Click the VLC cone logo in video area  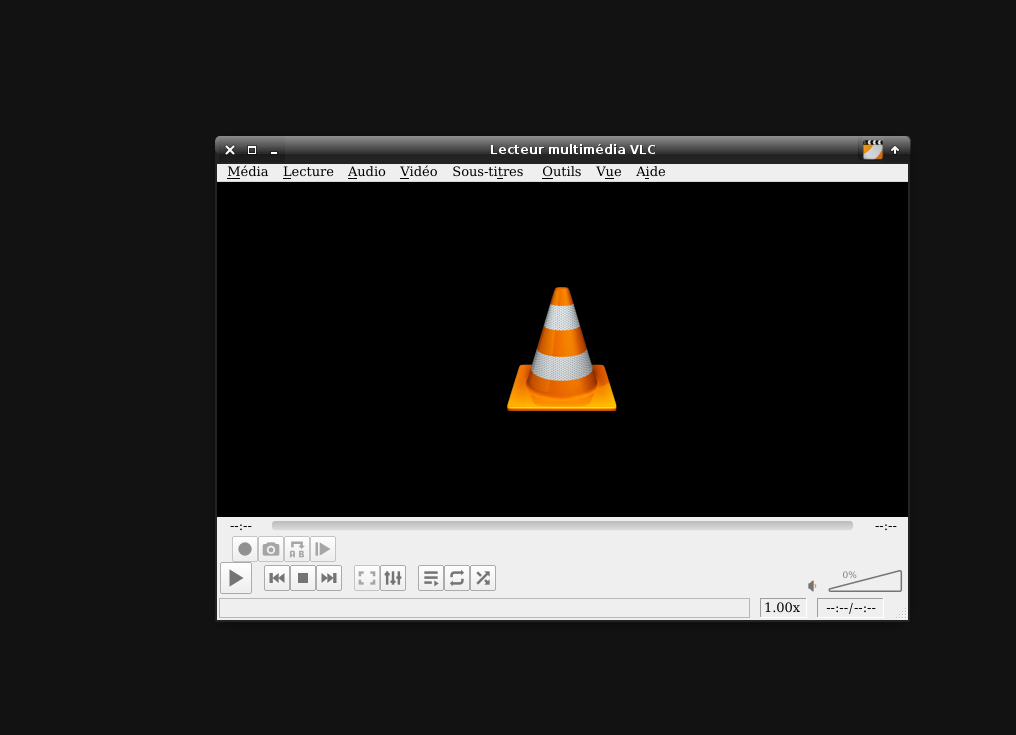(562, 349)
